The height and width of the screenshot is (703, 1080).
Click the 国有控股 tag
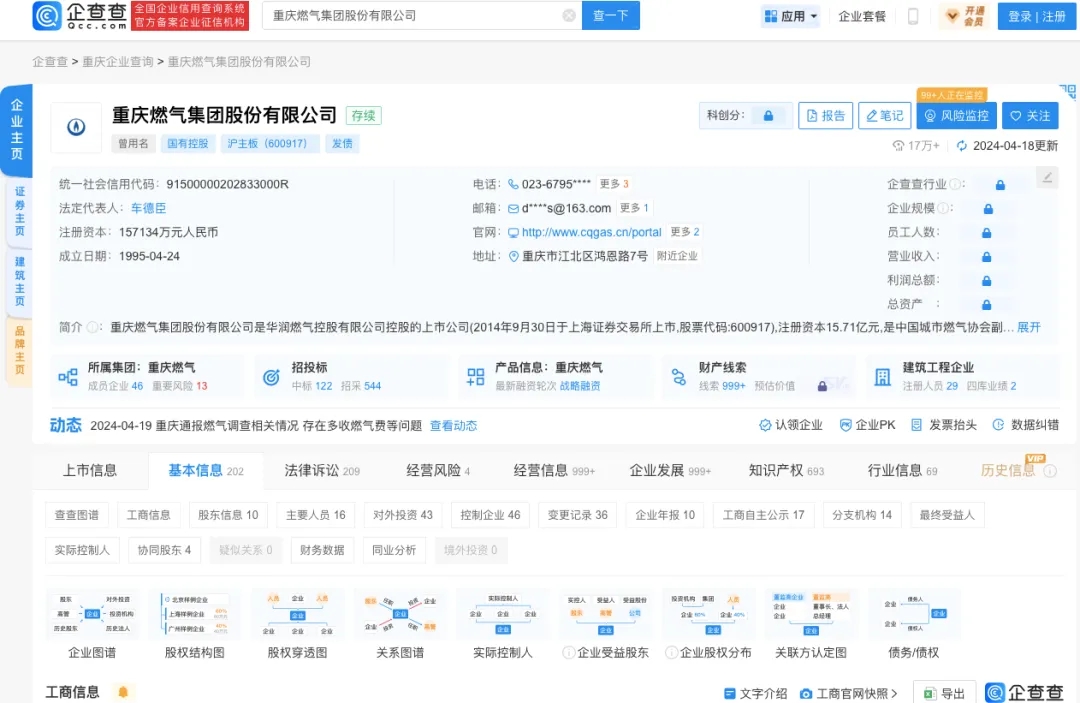187,143
